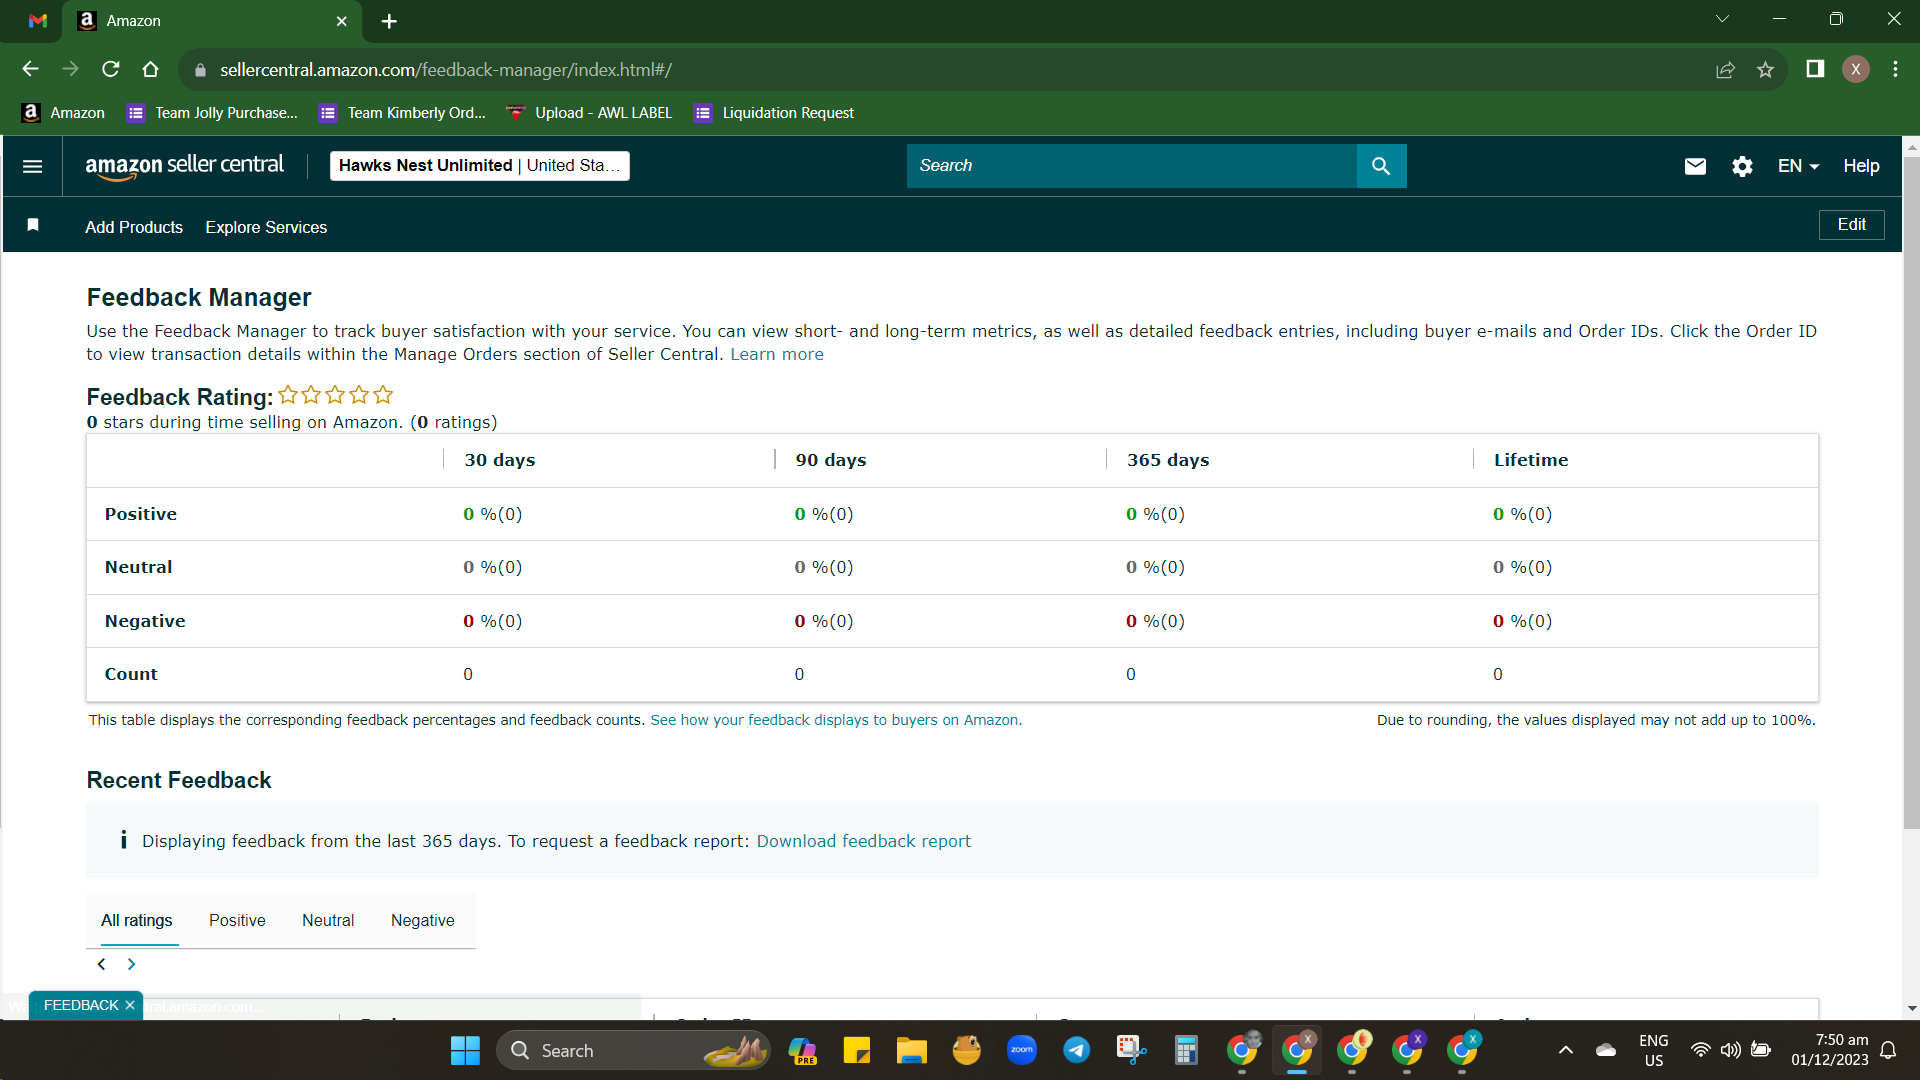1920x1080 pixels.
Task: Click the search magnifier button
Action: (1381, 166)
